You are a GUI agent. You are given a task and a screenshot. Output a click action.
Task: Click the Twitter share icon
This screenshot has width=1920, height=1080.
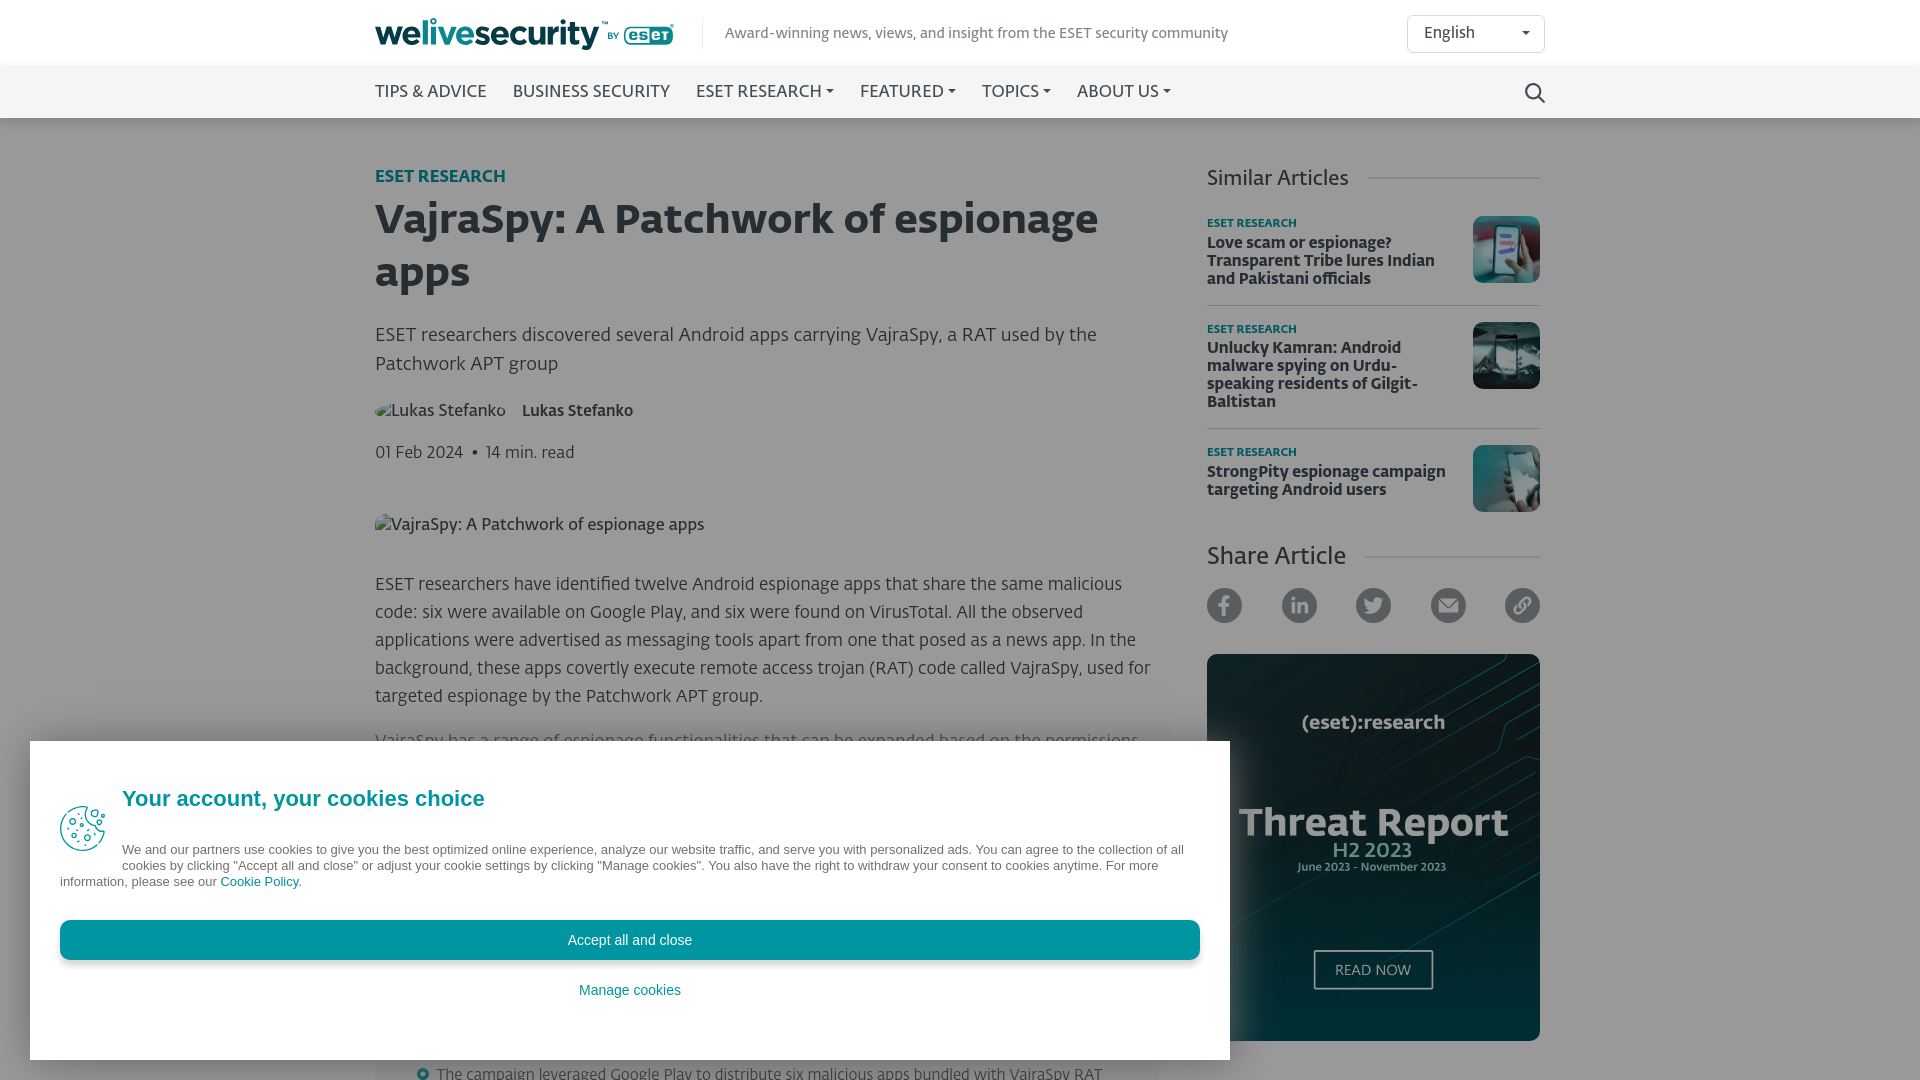click(1373, 605)
